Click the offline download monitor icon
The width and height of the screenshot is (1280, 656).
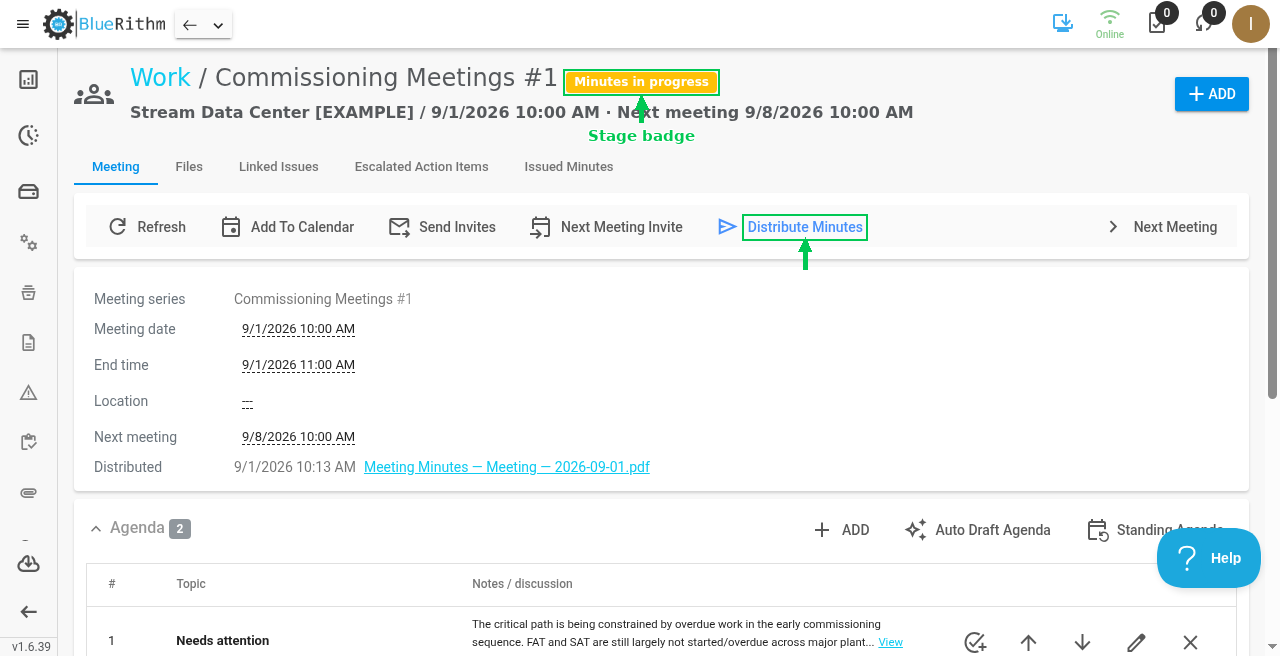[1063, 23]
